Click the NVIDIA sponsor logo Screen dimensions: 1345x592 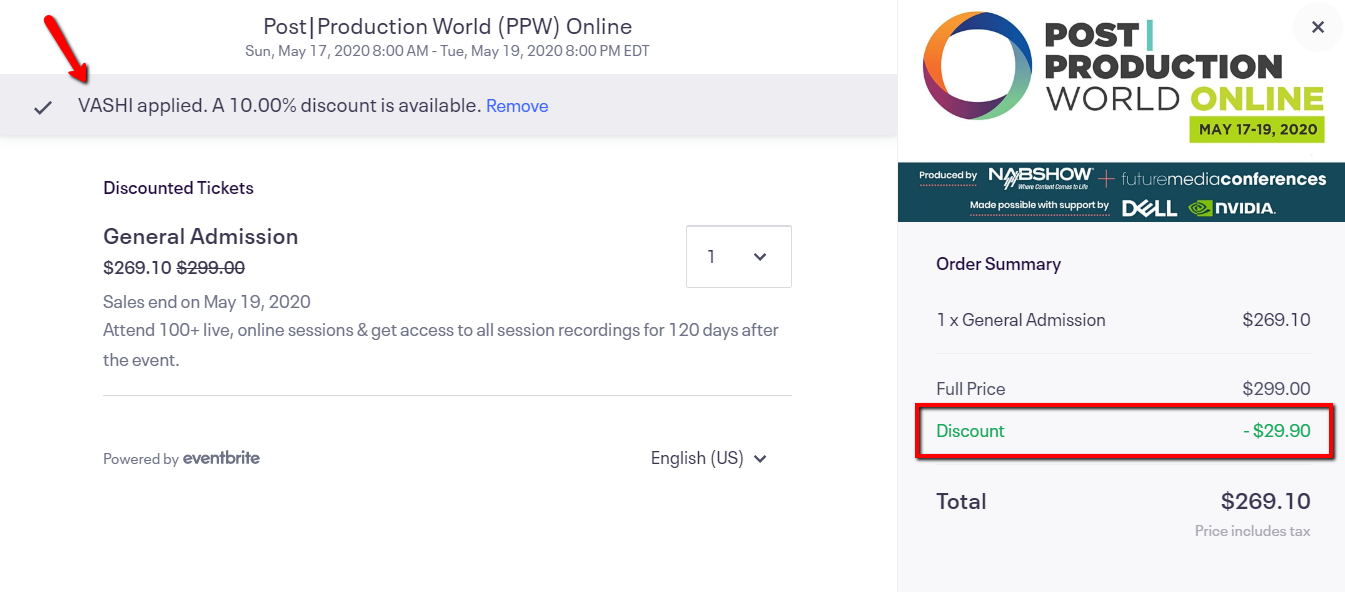(x=1231, y=208)
